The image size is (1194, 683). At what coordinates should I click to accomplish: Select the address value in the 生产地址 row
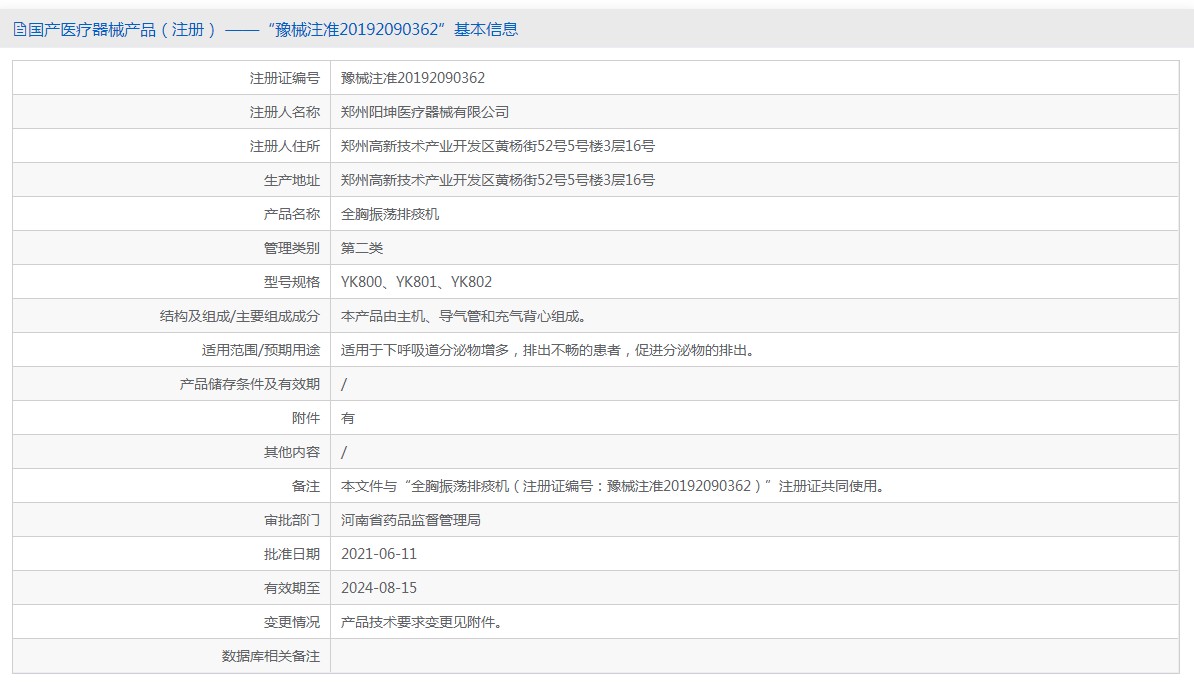[497, 180]
